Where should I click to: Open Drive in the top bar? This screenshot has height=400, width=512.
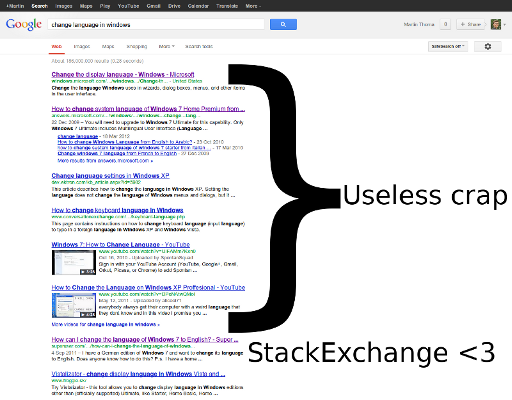coord(174,6)
